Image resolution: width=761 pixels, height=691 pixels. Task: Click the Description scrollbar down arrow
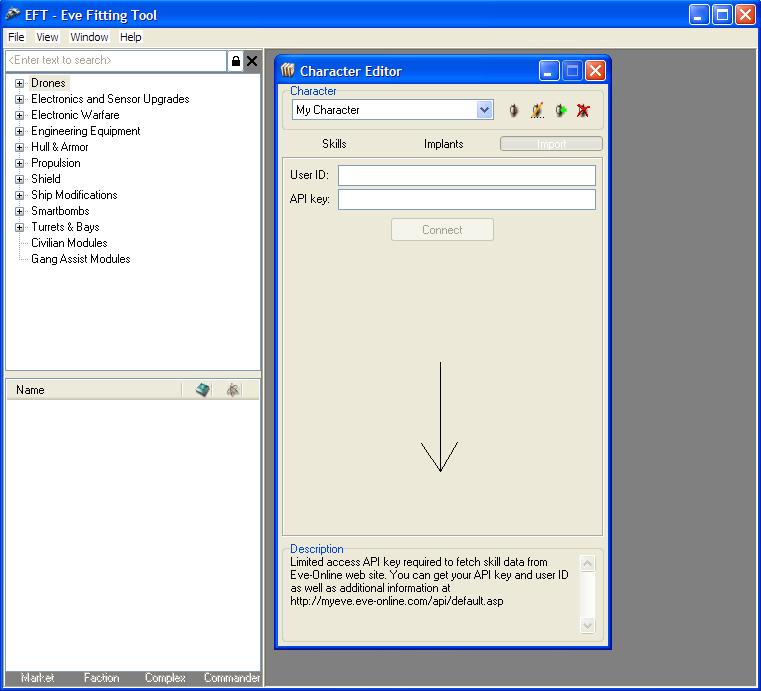[x=587, y=625]
